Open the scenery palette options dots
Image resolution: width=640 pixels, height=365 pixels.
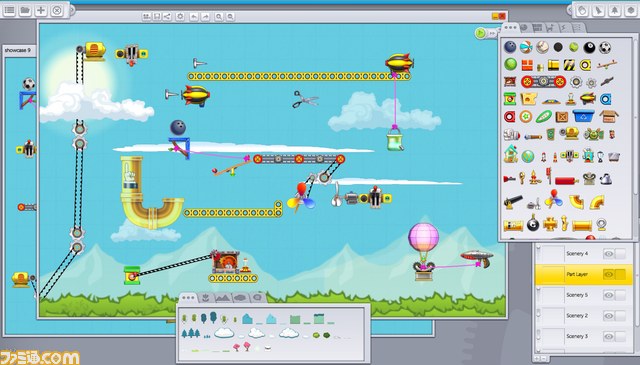pos(188,298)
